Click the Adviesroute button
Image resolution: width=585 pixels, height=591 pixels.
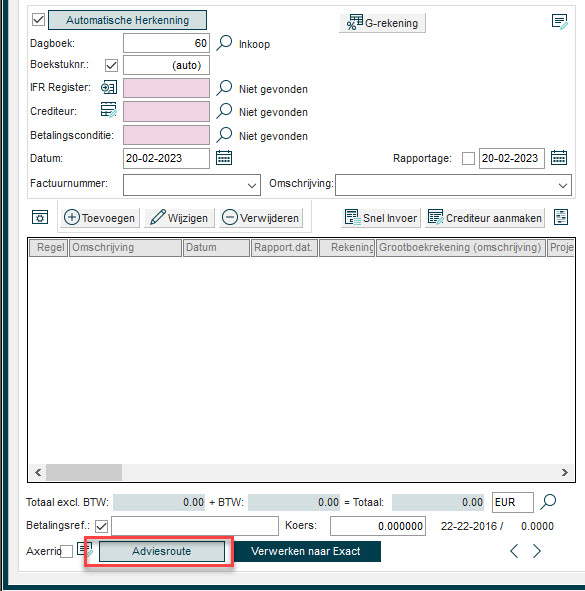tap(162, 551)
